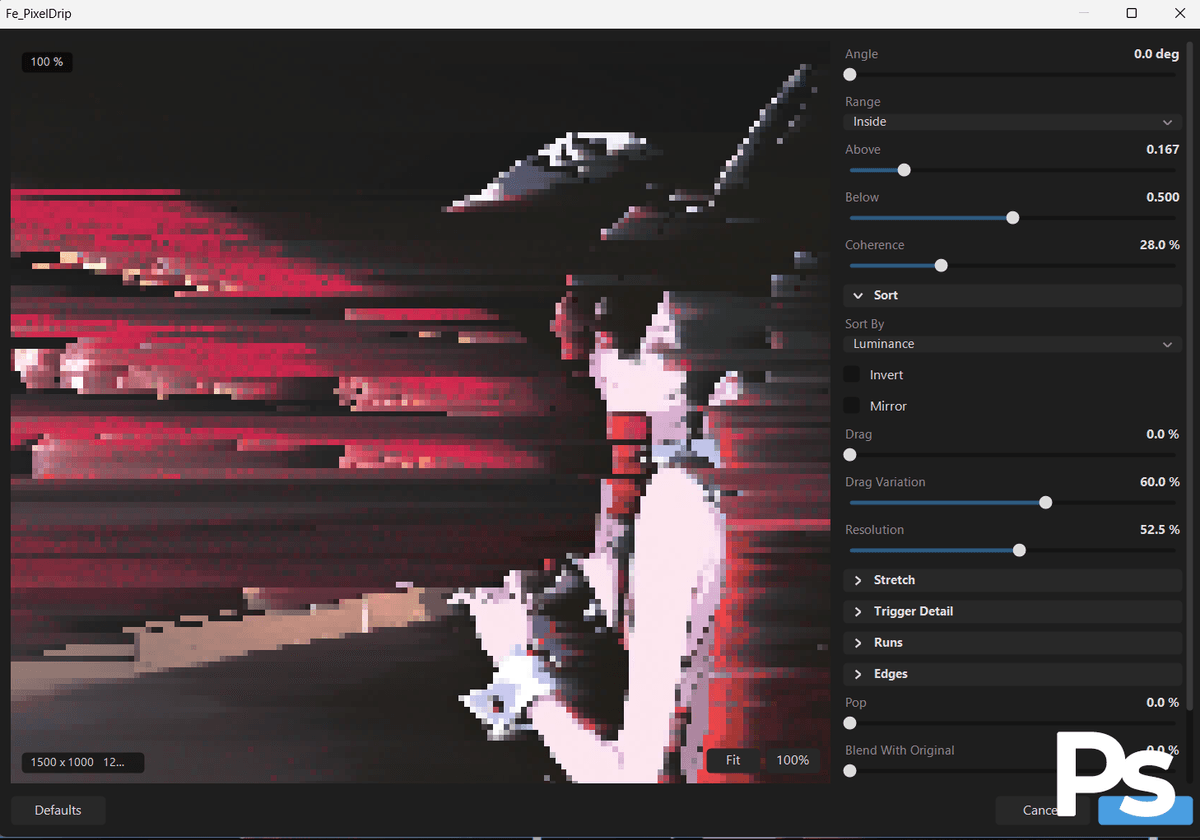1200x840 pixels.
Task: Set preview zoom to 100% button
Action: pyautogui.click(x=793, y=760)
